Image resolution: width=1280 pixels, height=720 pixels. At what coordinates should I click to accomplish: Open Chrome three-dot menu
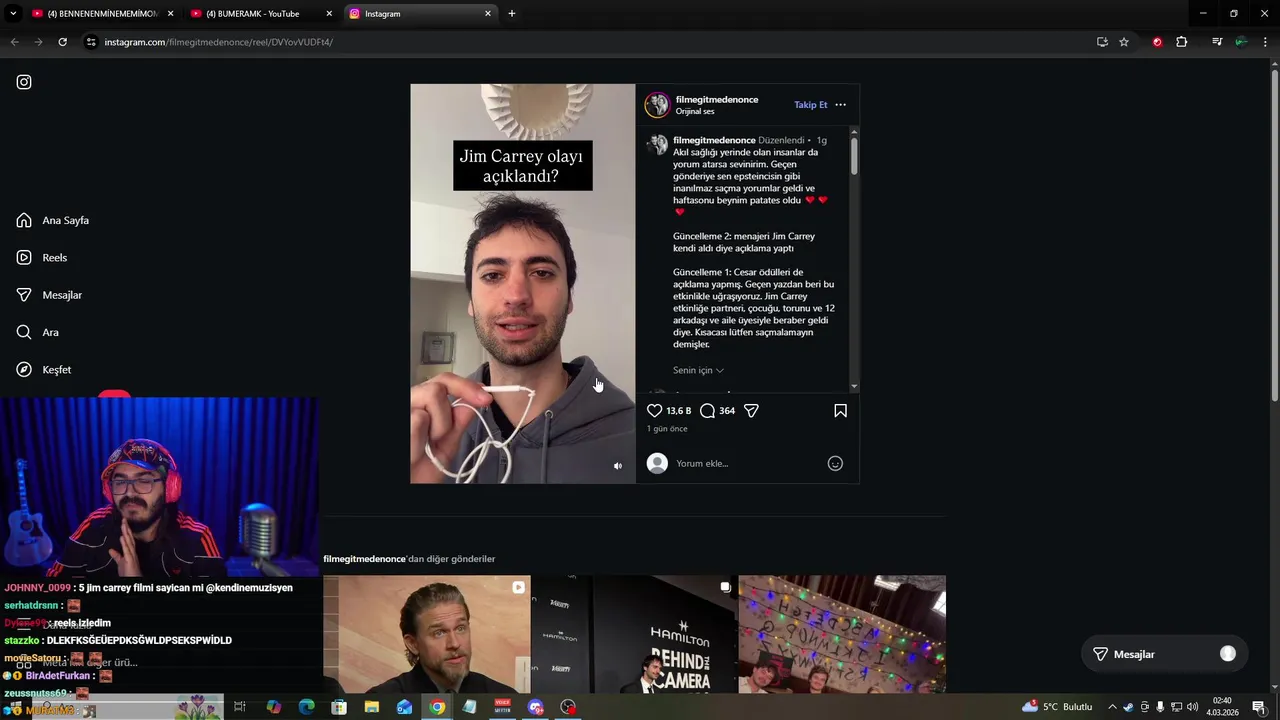click(1265, 42)
